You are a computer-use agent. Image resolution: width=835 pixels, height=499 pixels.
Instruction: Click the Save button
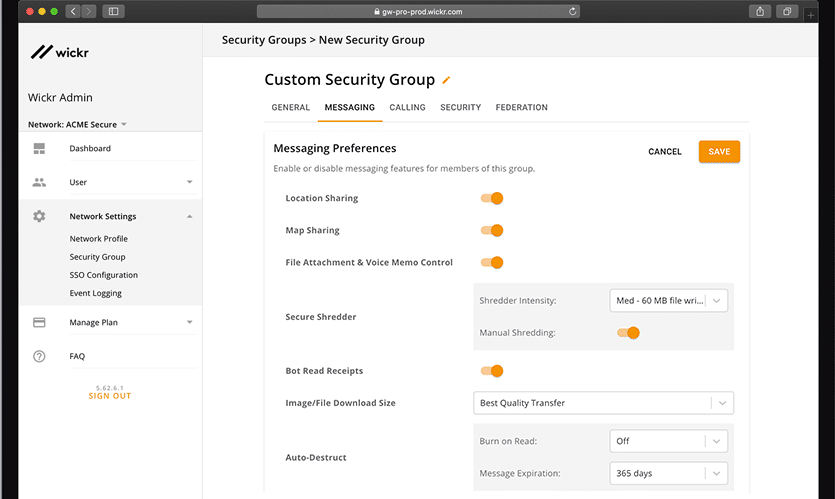click(719, 152)
